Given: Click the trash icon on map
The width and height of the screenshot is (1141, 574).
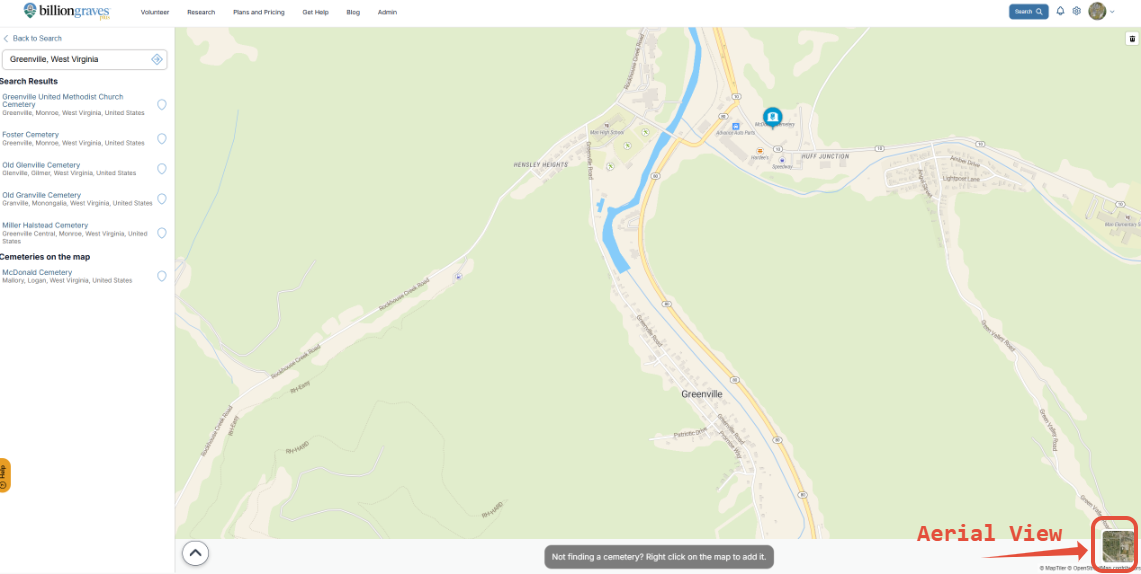Looking at the screenshot, I should tap(1132, 39).
